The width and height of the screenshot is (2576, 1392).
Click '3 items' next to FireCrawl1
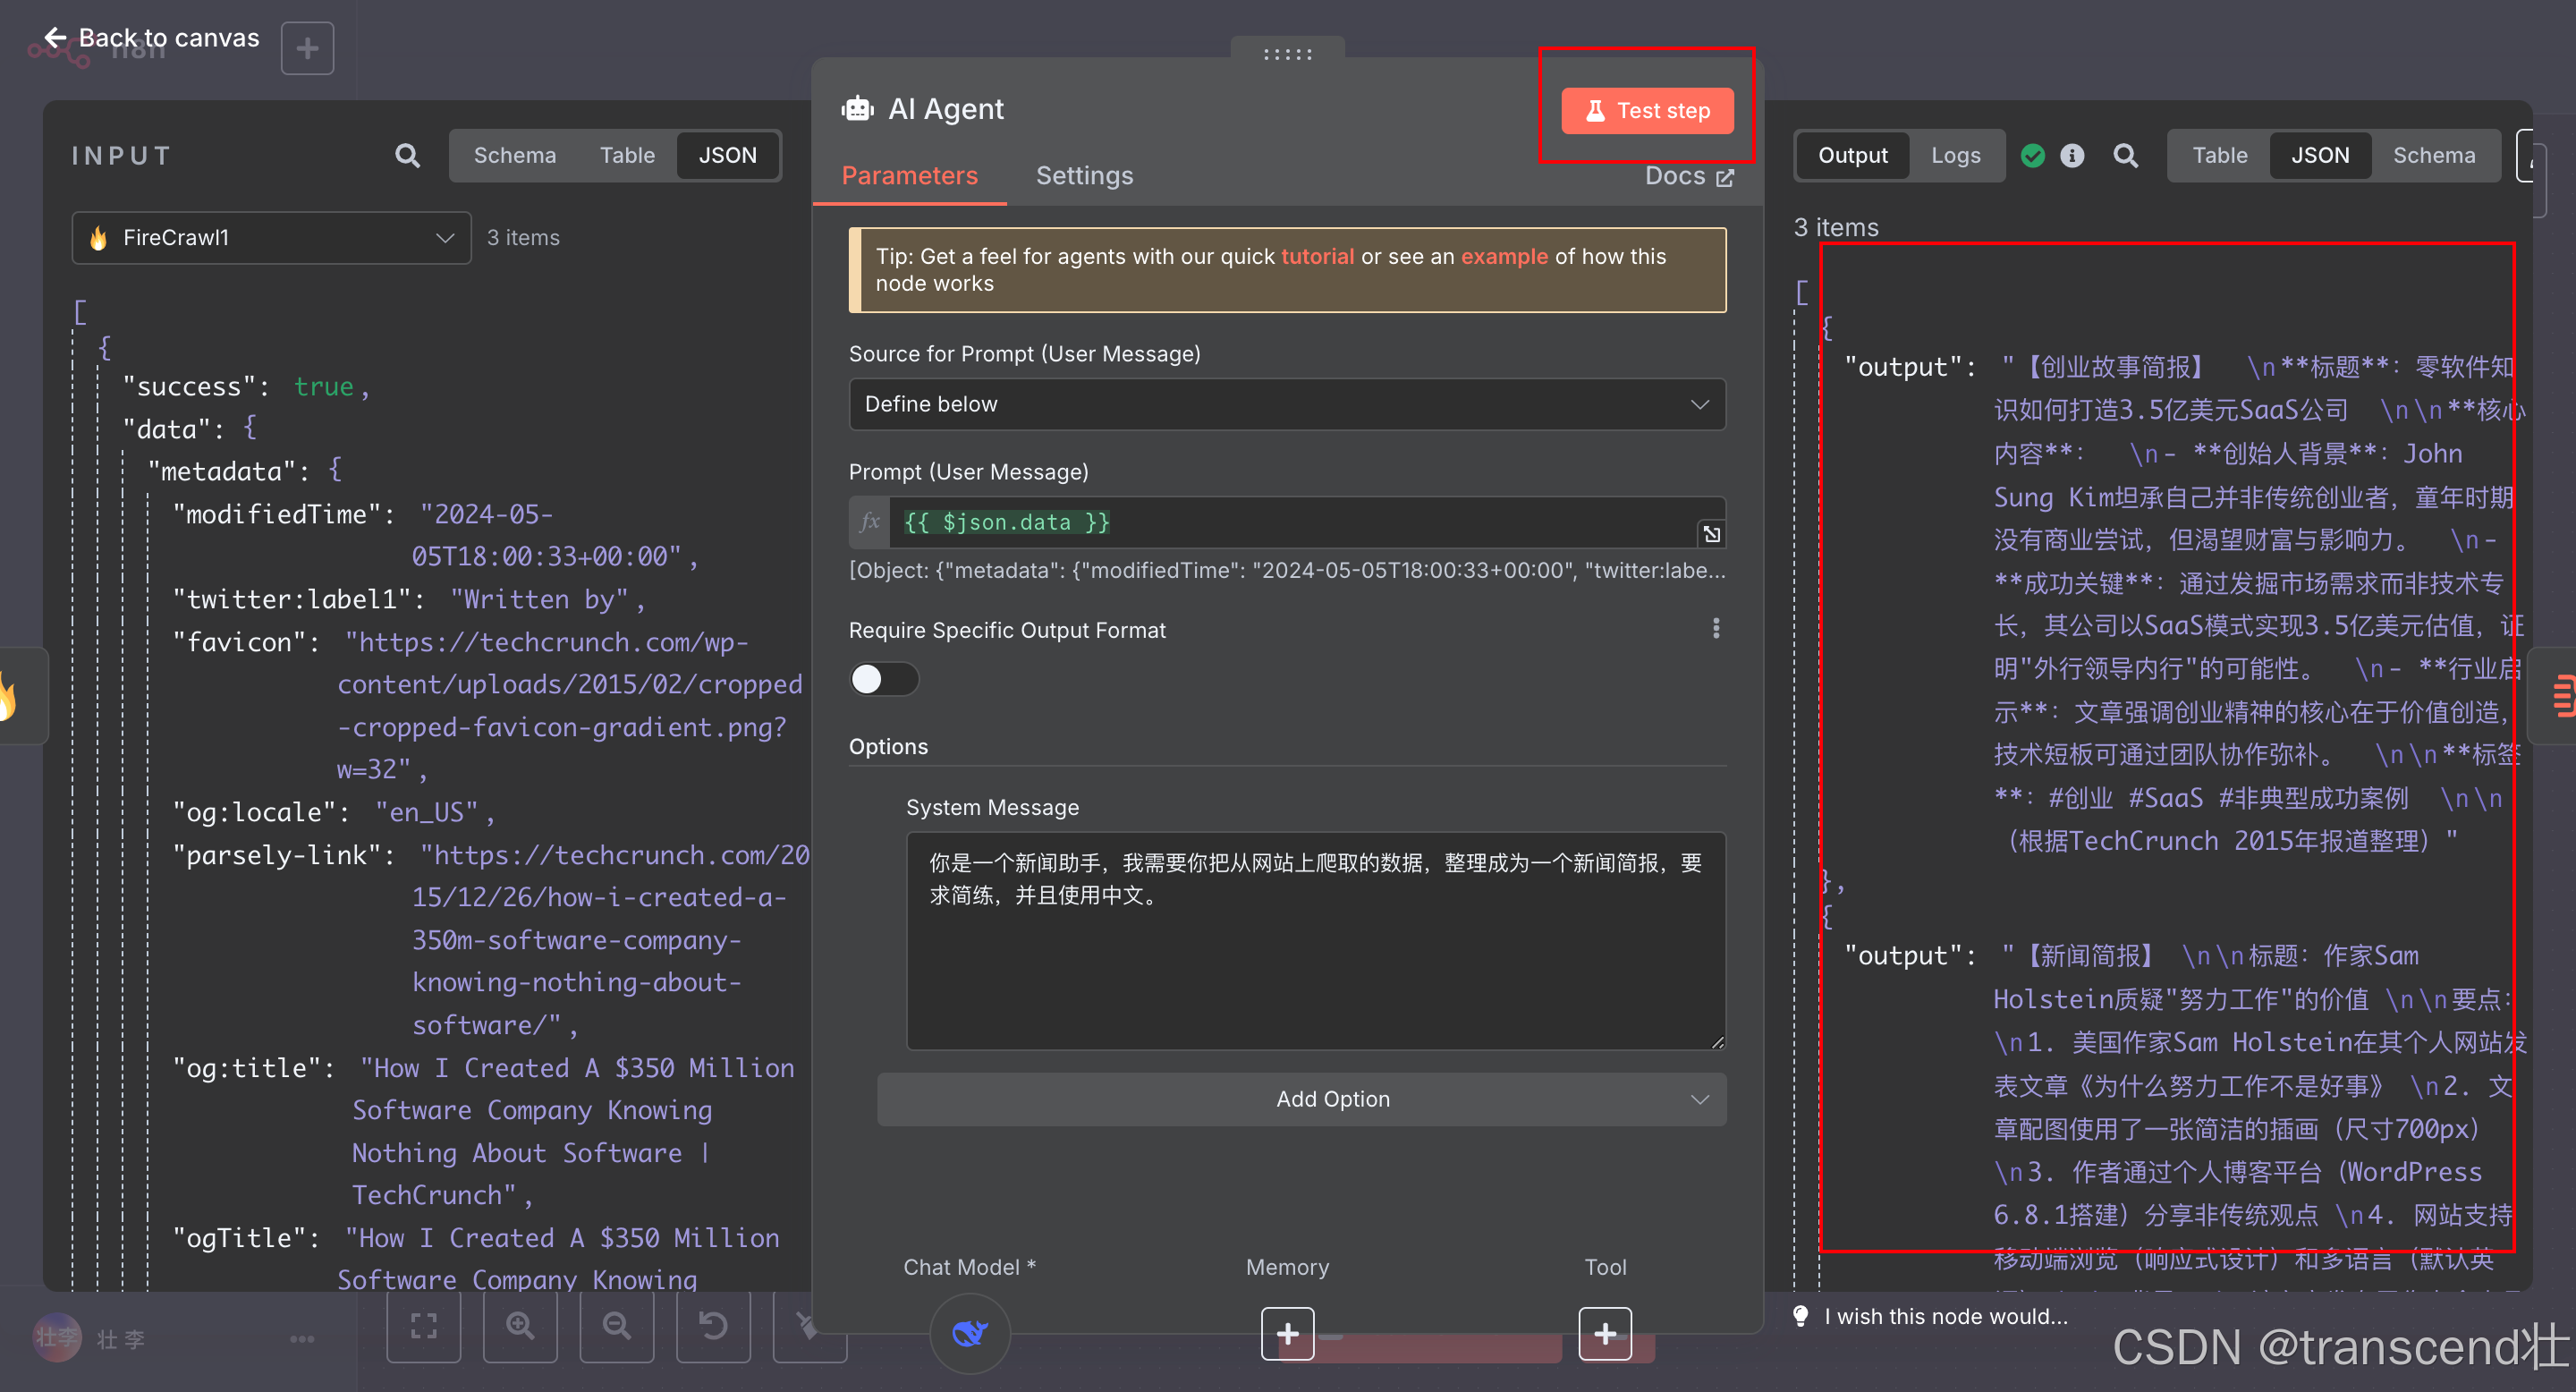[x=523, y=238]
